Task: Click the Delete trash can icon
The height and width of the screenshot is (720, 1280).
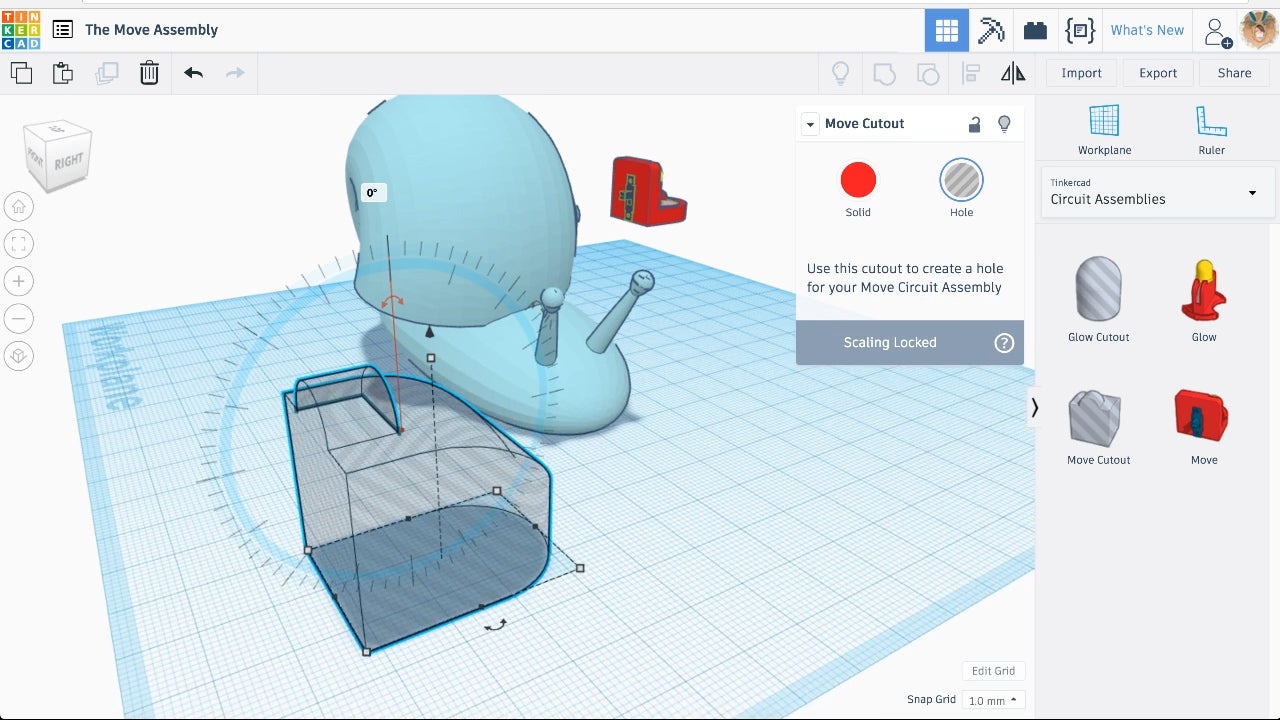Action: pyautogui.click(x=149, y=73)
